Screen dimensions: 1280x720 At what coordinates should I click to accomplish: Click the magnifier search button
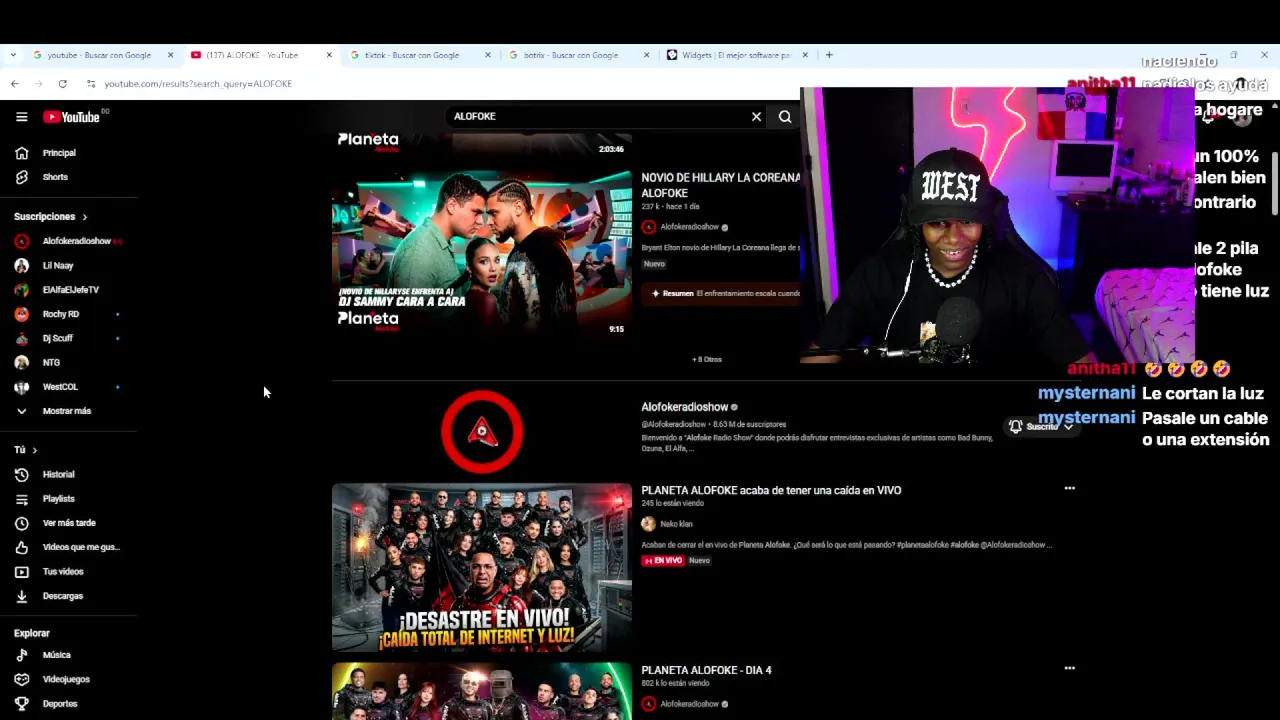tap(785, 117)
